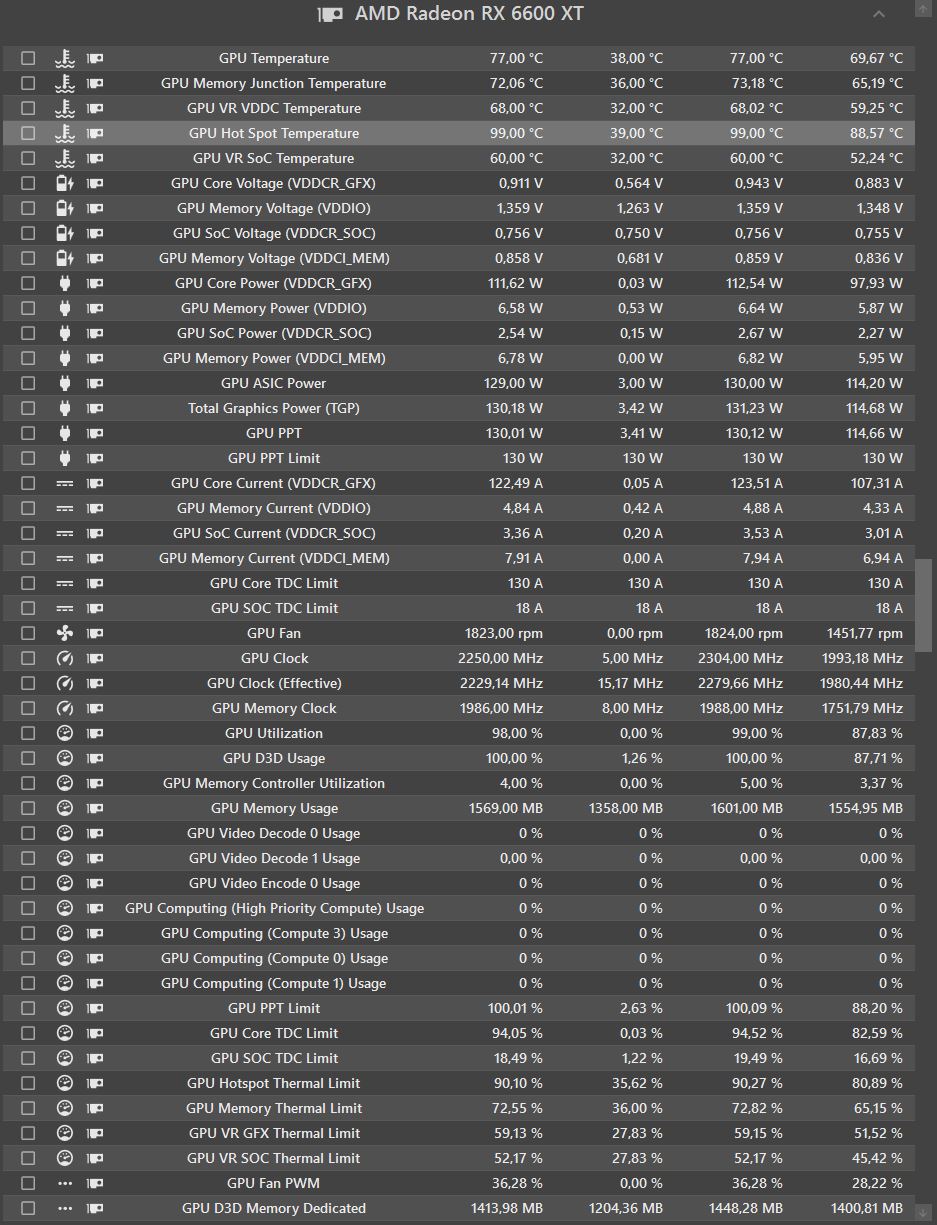Click the 1986,00 MHz current Memory Clock value
937x1225 pixels.
[500, 708]
